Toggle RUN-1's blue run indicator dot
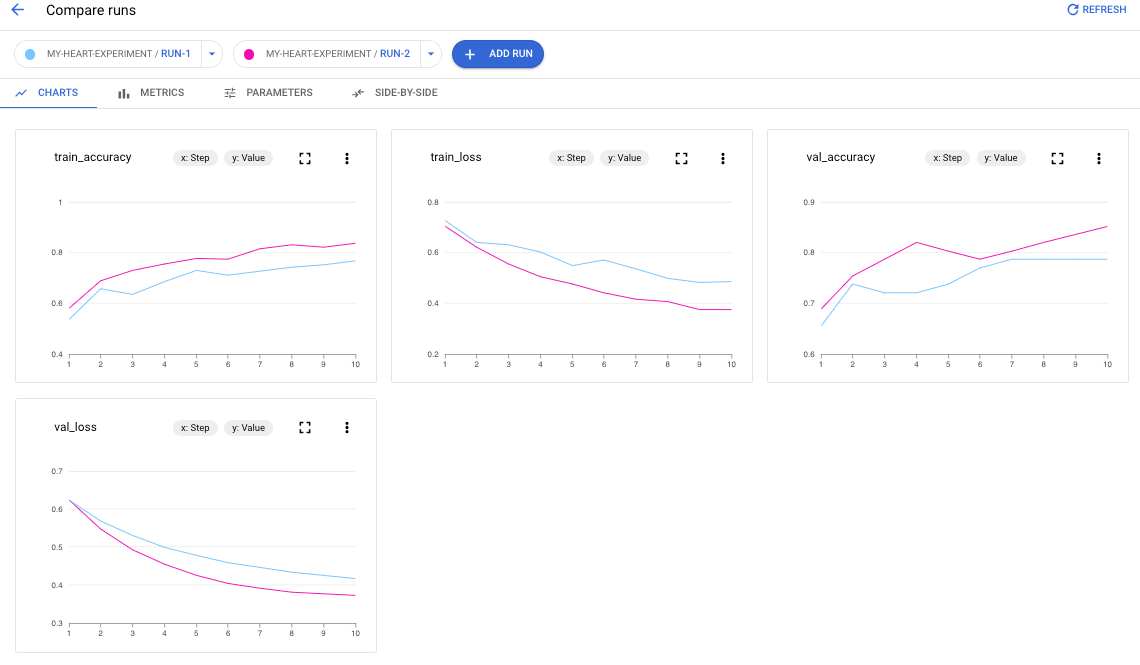Image resolution: width=1140 pixels, height=665 pixels. click(x=29, y=53)
